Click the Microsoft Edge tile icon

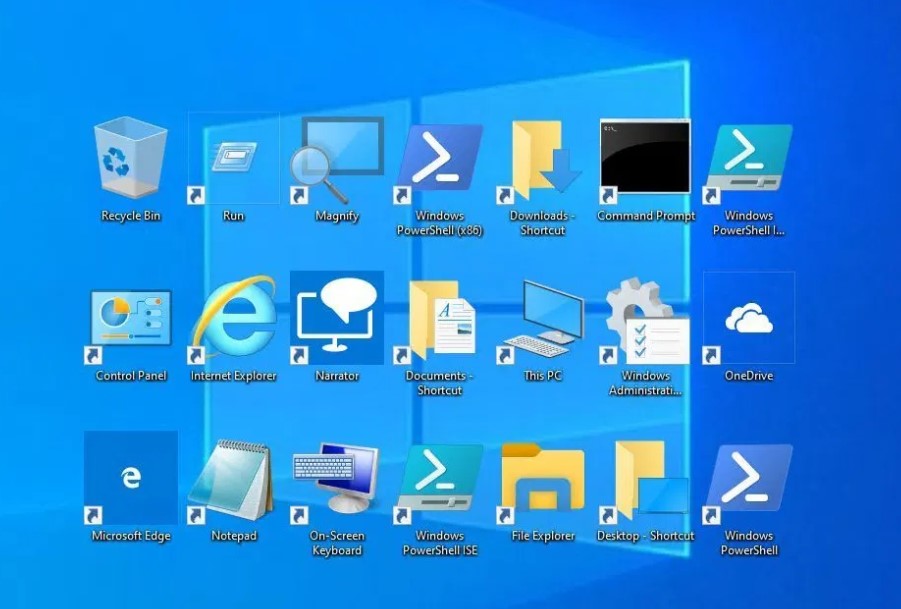click(130, 477)
